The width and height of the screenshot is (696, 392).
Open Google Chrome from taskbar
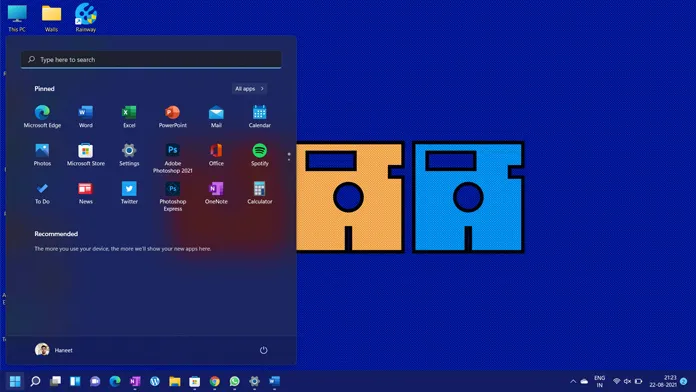pos(214,381)
